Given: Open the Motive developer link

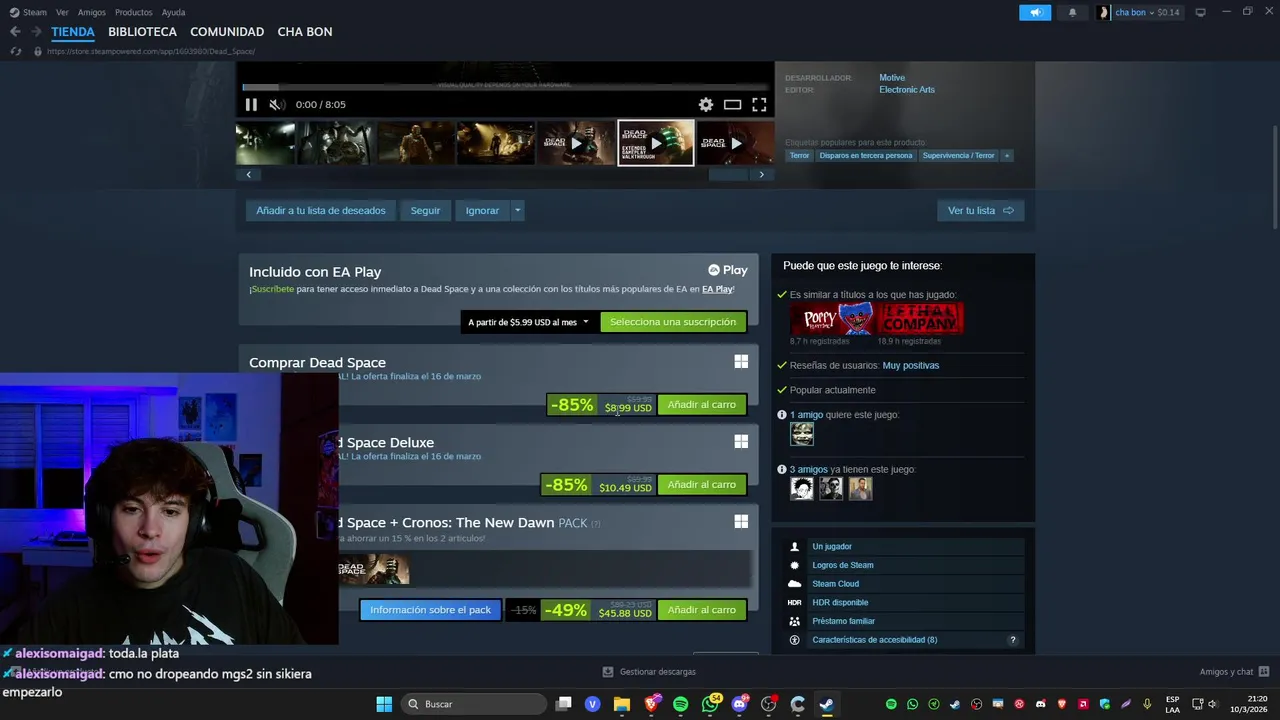Looking at the screenshot, I should [892, 78].
